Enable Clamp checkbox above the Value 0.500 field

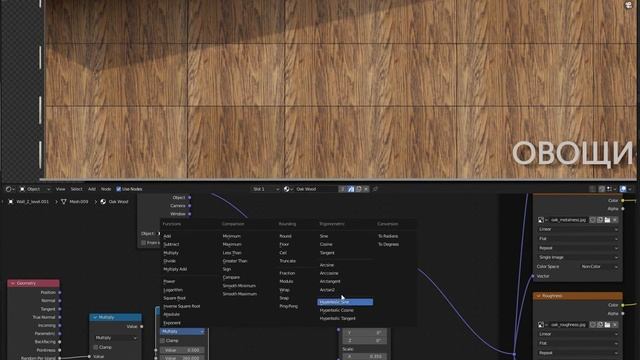click(x=162, y=340)
